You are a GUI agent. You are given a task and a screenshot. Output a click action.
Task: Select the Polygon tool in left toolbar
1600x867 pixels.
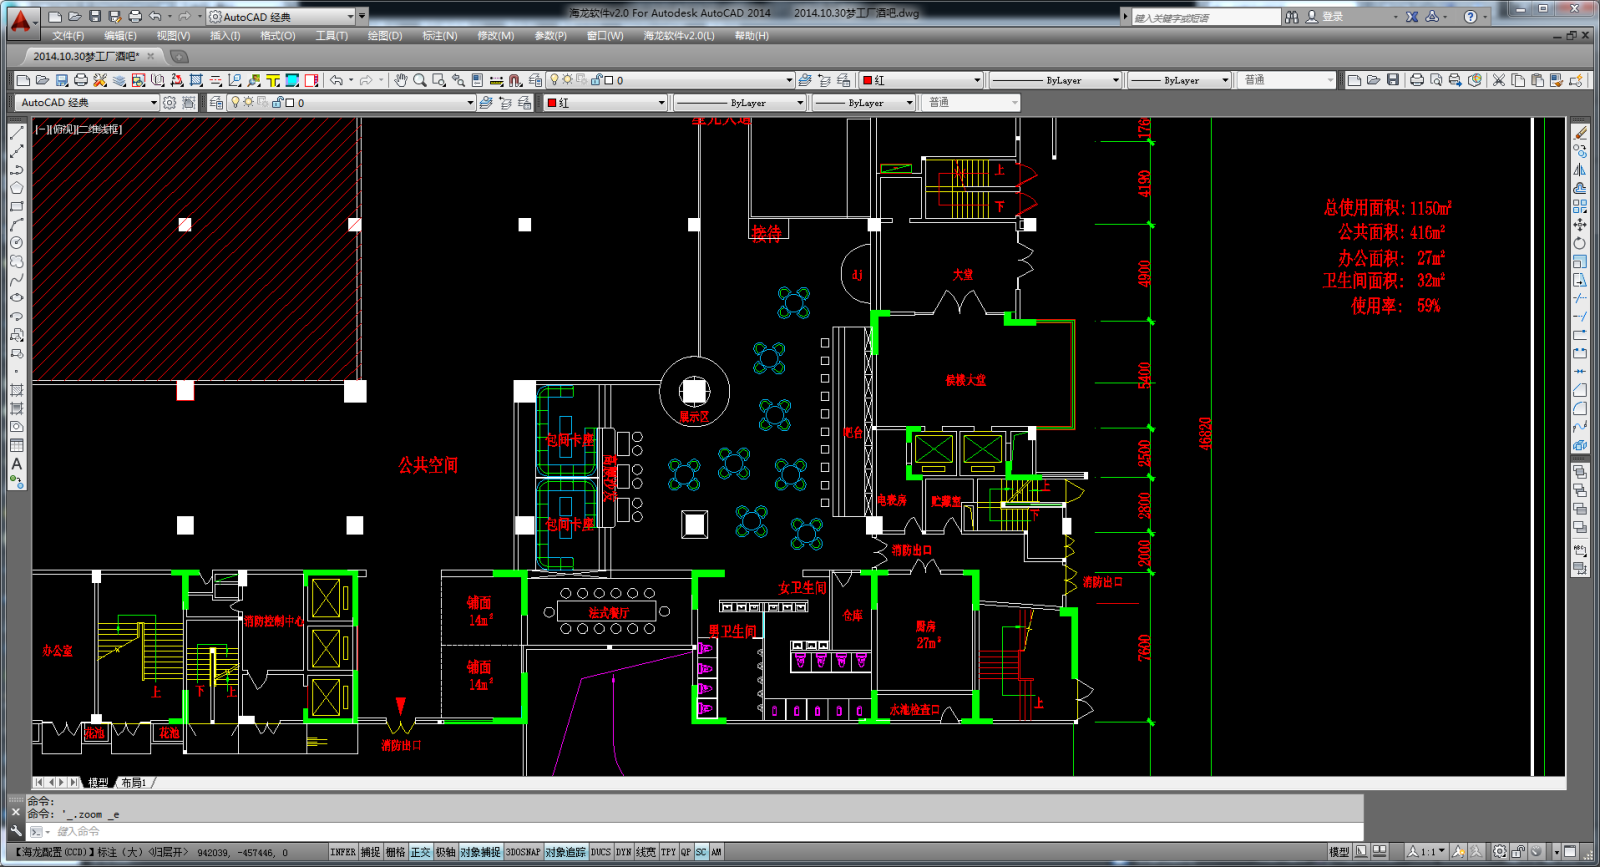click(16, 187)
